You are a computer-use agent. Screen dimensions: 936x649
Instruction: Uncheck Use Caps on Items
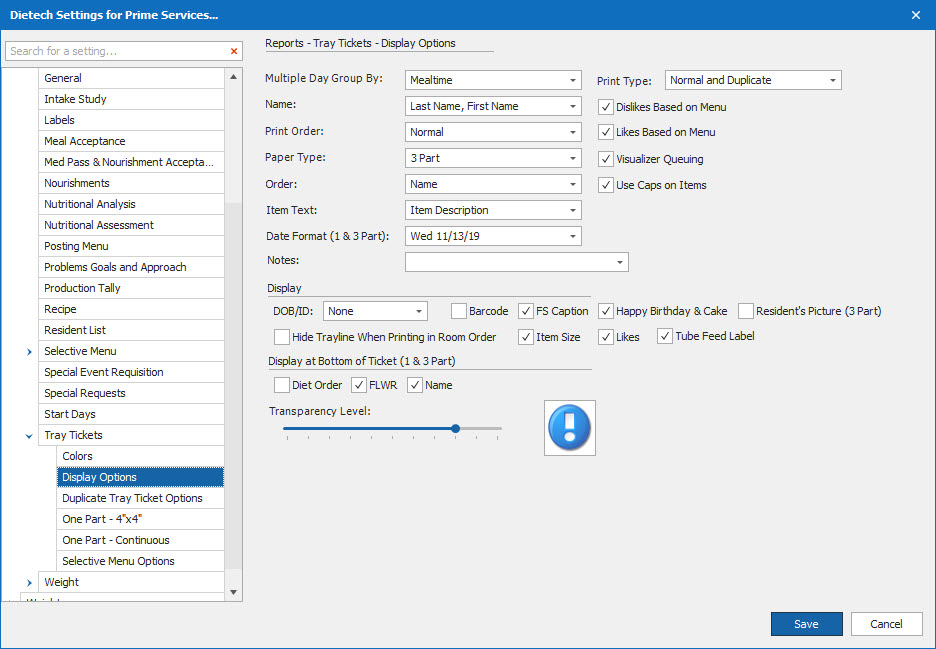tap(606, 185)
